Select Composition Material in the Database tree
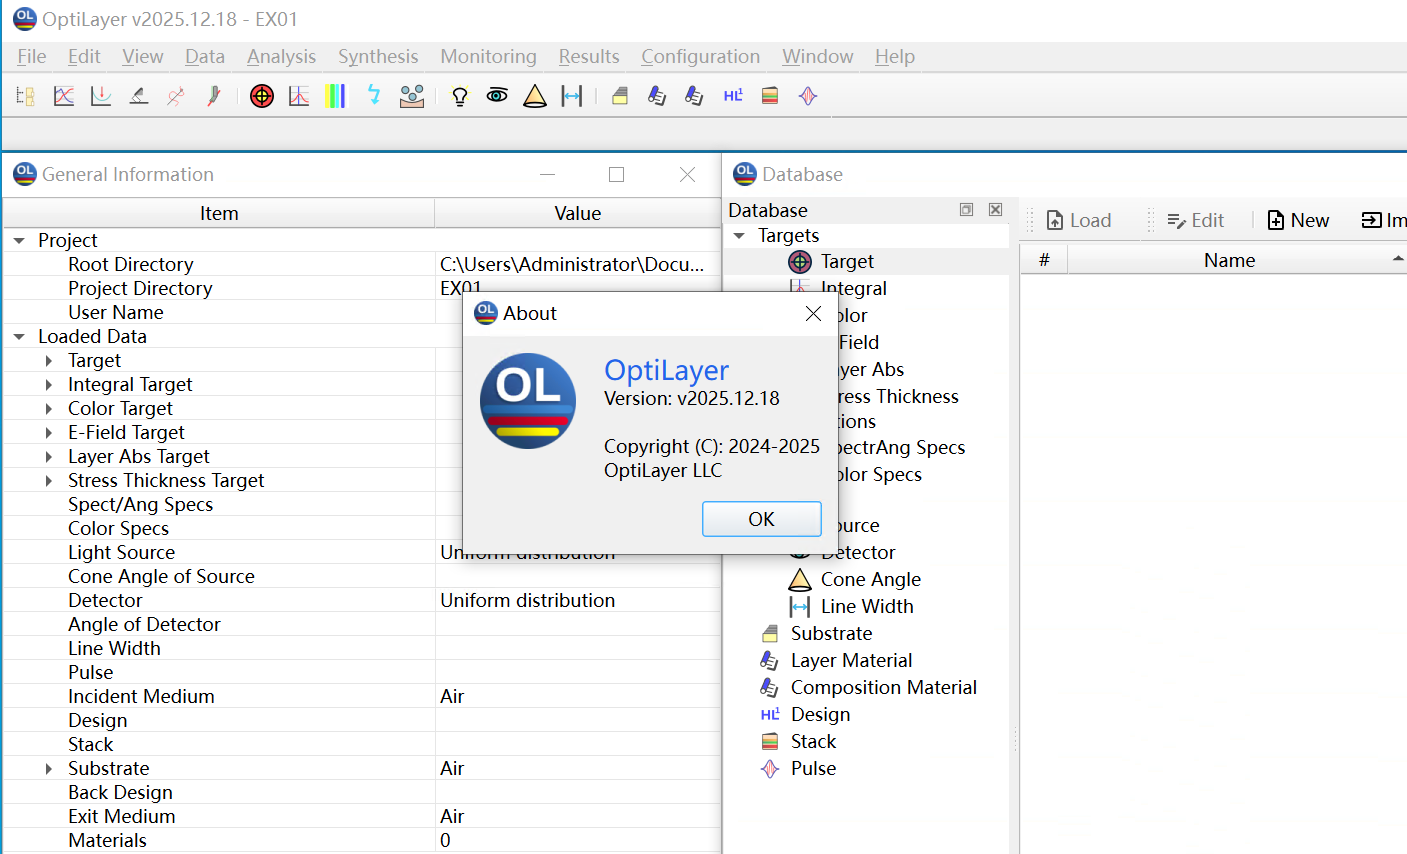 (884, 688)
